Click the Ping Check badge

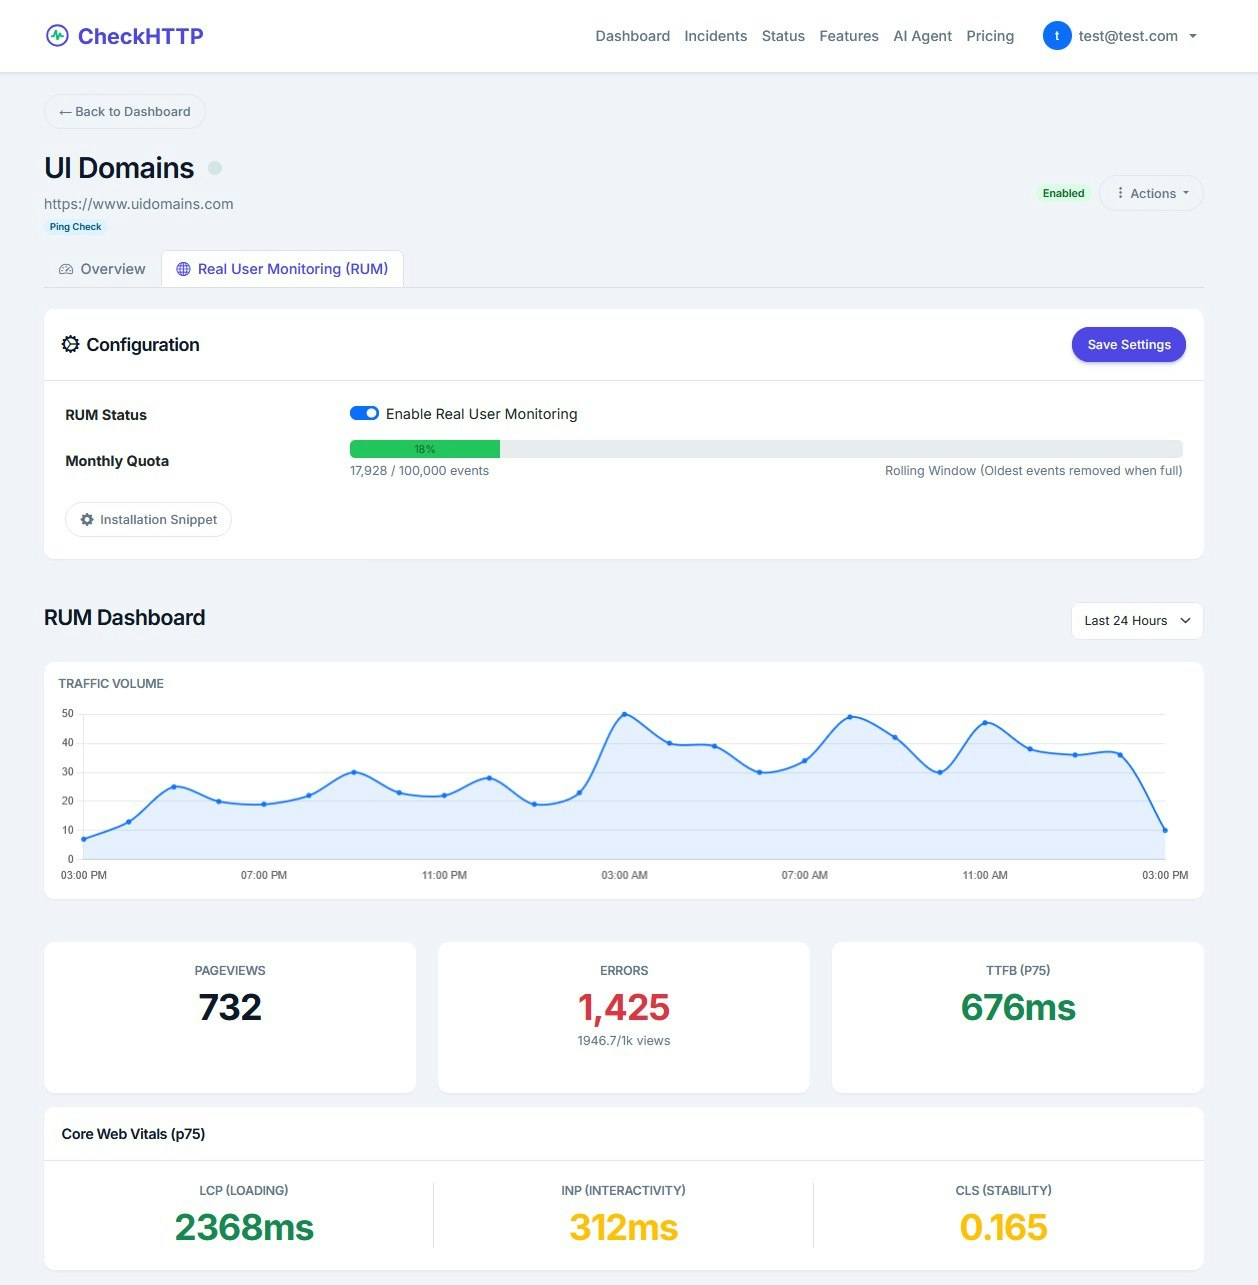(74, 226)
